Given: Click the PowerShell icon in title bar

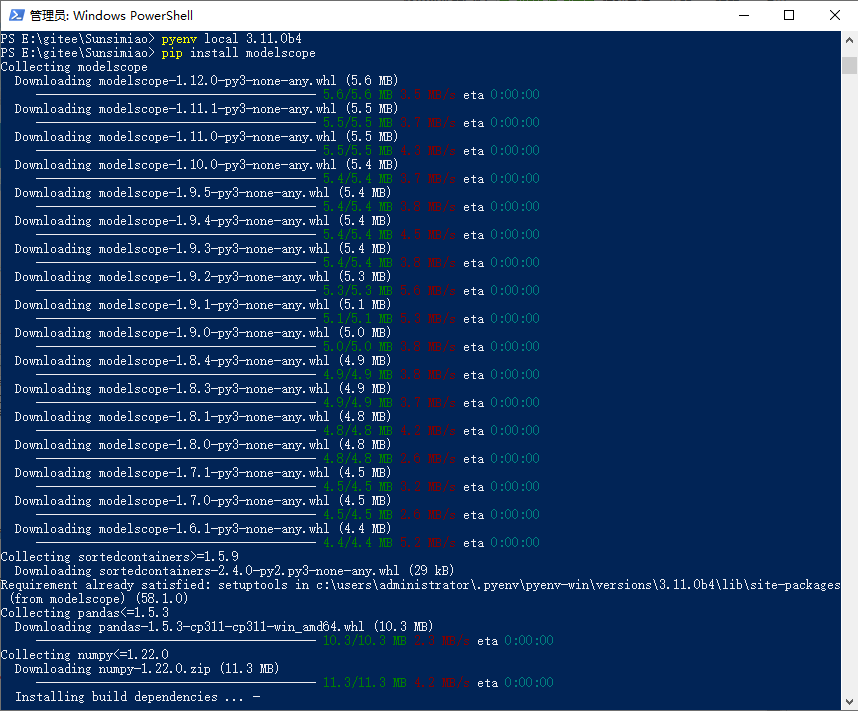Looking at the screenshot, I should click(16, 15).
